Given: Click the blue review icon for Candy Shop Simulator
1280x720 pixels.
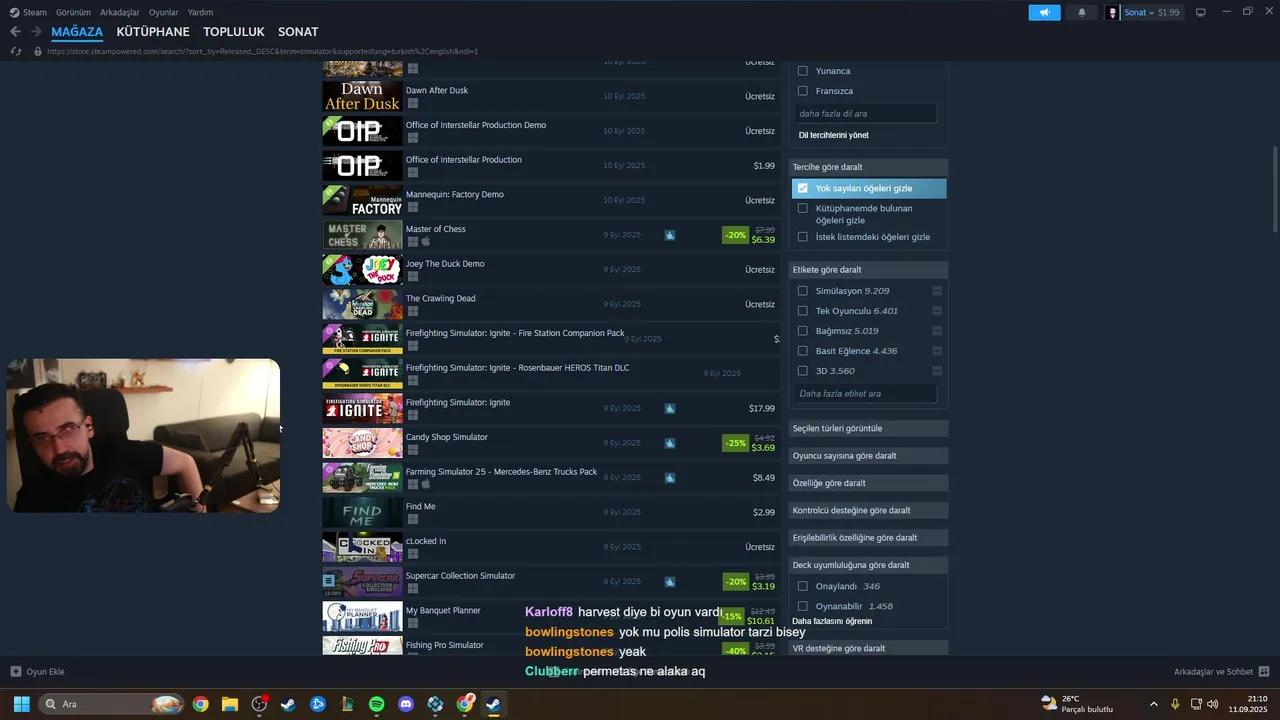Looking at the screenshot, I should click(x=669, y=443).
